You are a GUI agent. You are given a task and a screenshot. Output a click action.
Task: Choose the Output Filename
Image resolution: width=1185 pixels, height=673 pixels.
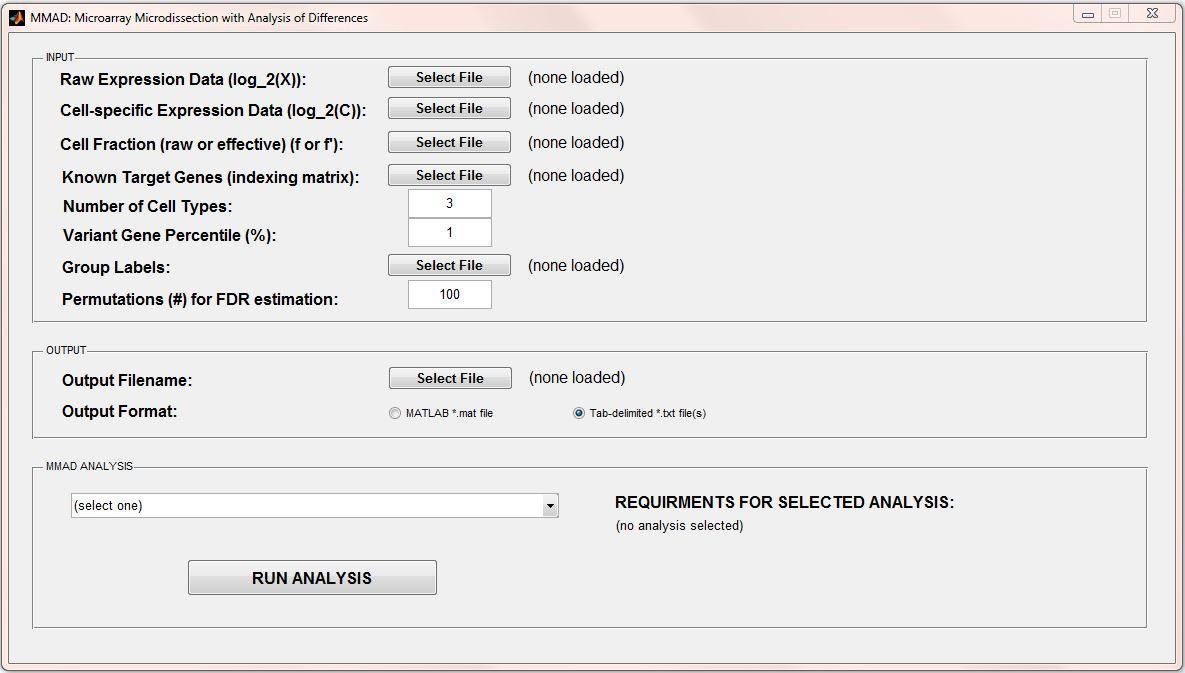tap(449, 378)
